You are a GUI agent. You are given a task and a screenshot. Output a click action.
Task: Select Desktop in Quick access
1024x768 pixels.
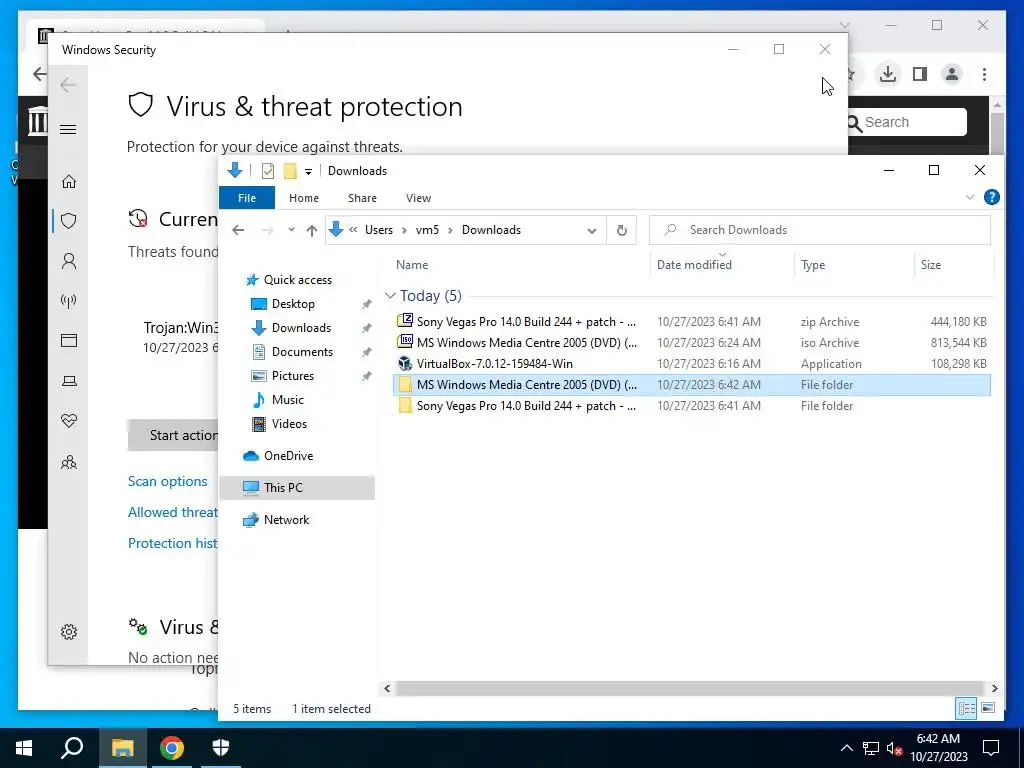pos(293,304)
